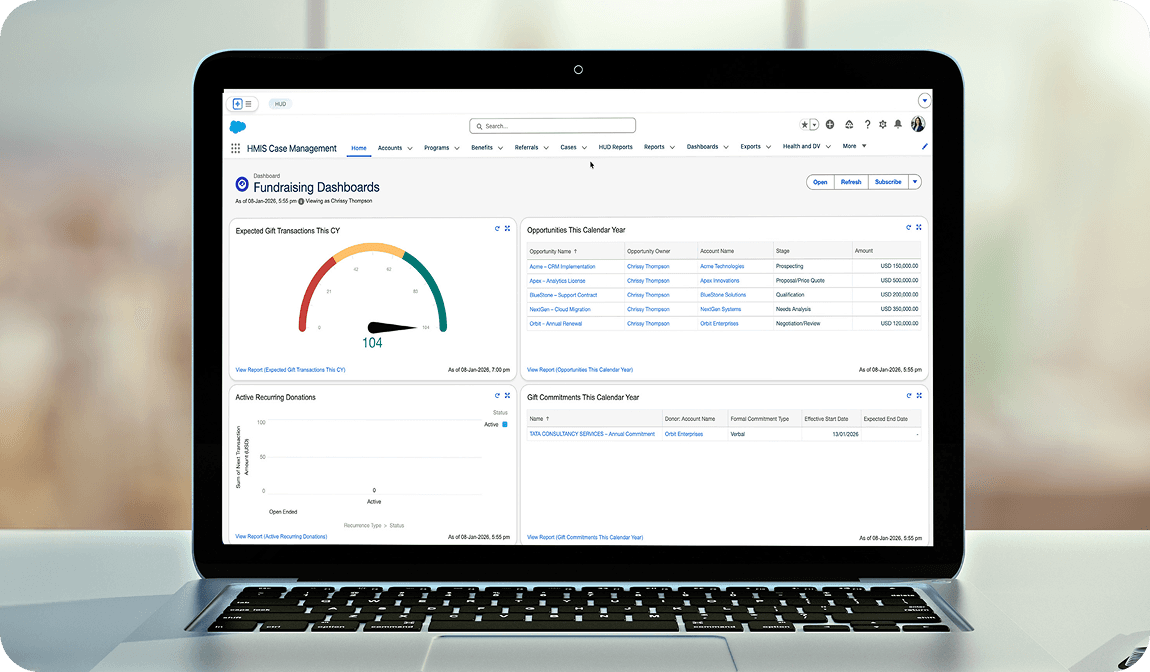1150x672 pixels.
Task: Click the round dropdown arrow at top right
Action: (924, 101)
